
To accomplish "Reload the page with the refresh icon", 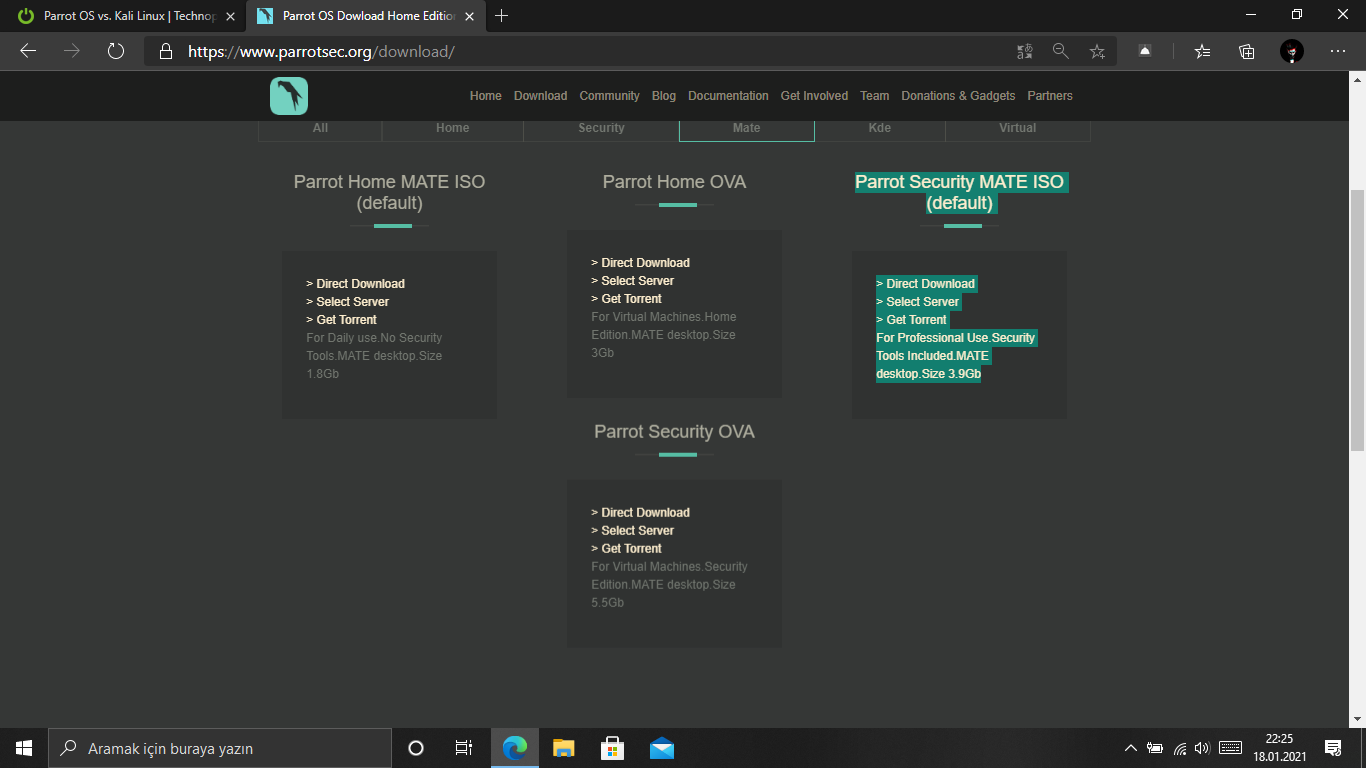I will click(x=116, y=51).
